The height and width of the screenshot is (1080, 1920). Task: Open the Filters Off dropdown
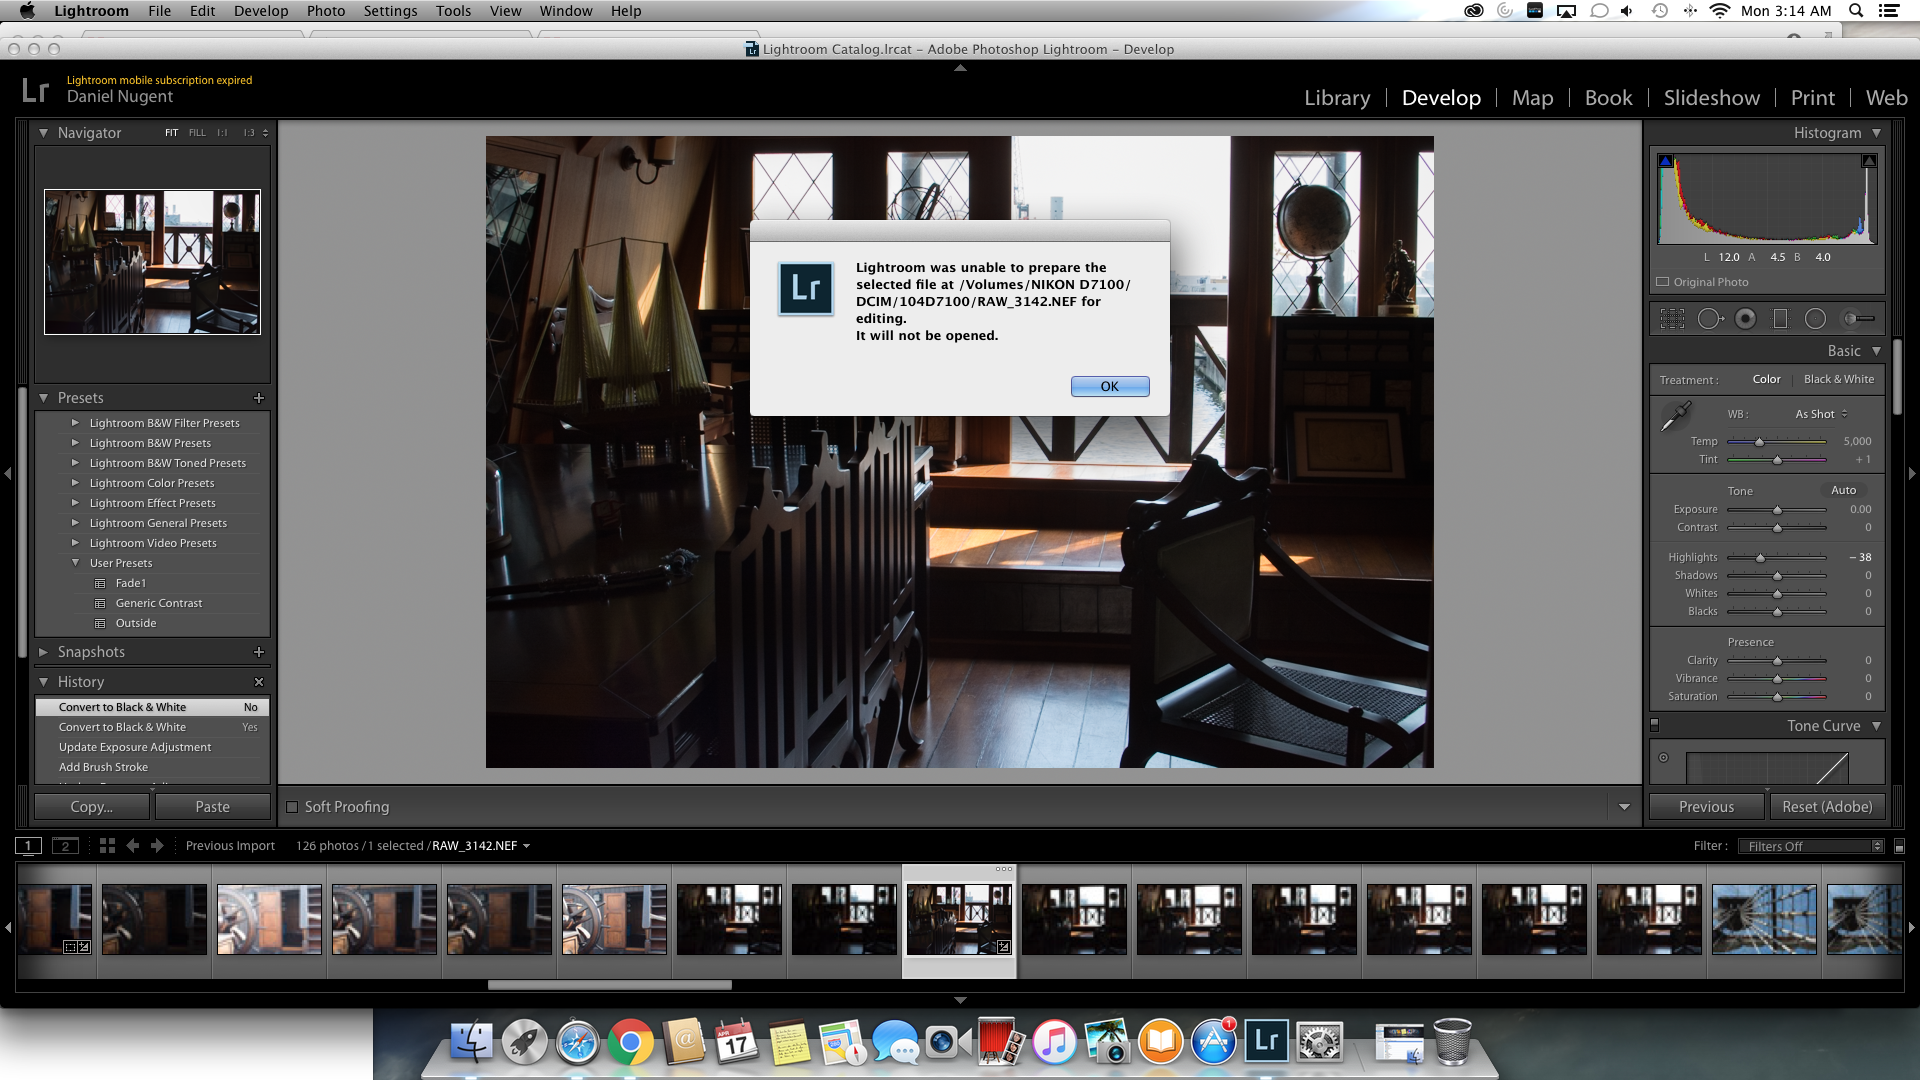[1811, 846]
